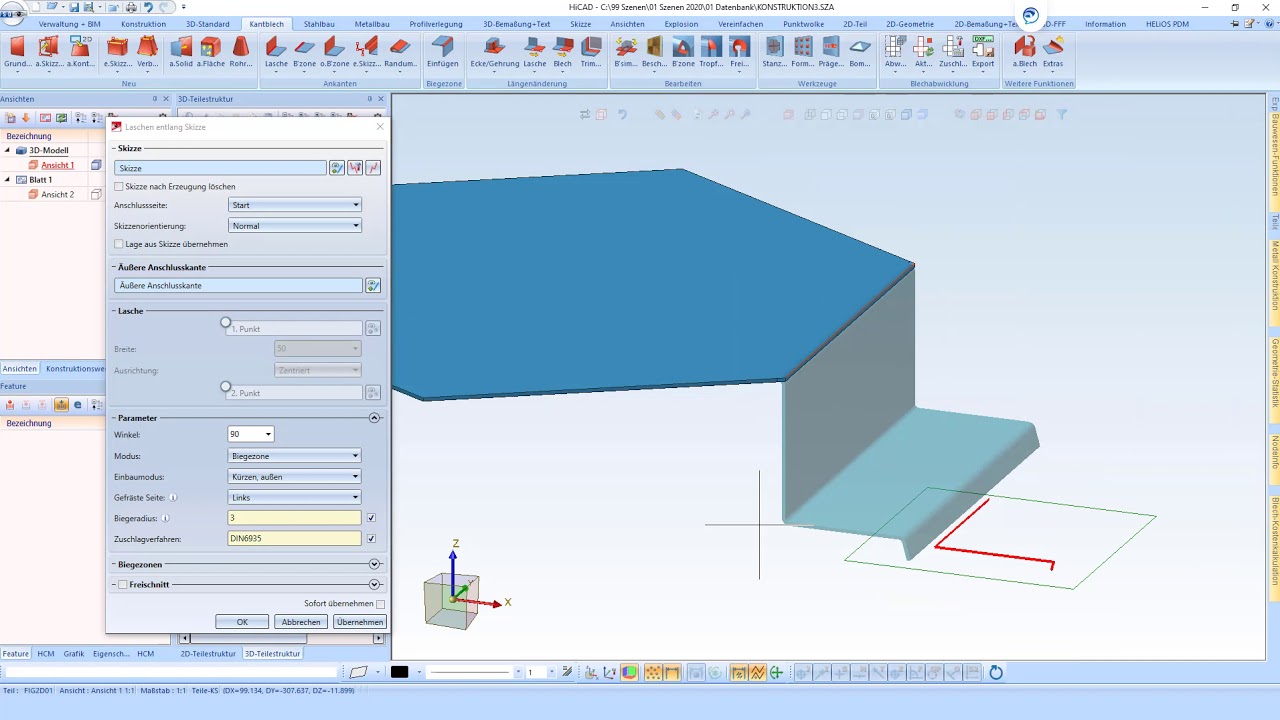Tick the Freischnitt checkbox
The image size is (1280, 720).
coord(123,585)
